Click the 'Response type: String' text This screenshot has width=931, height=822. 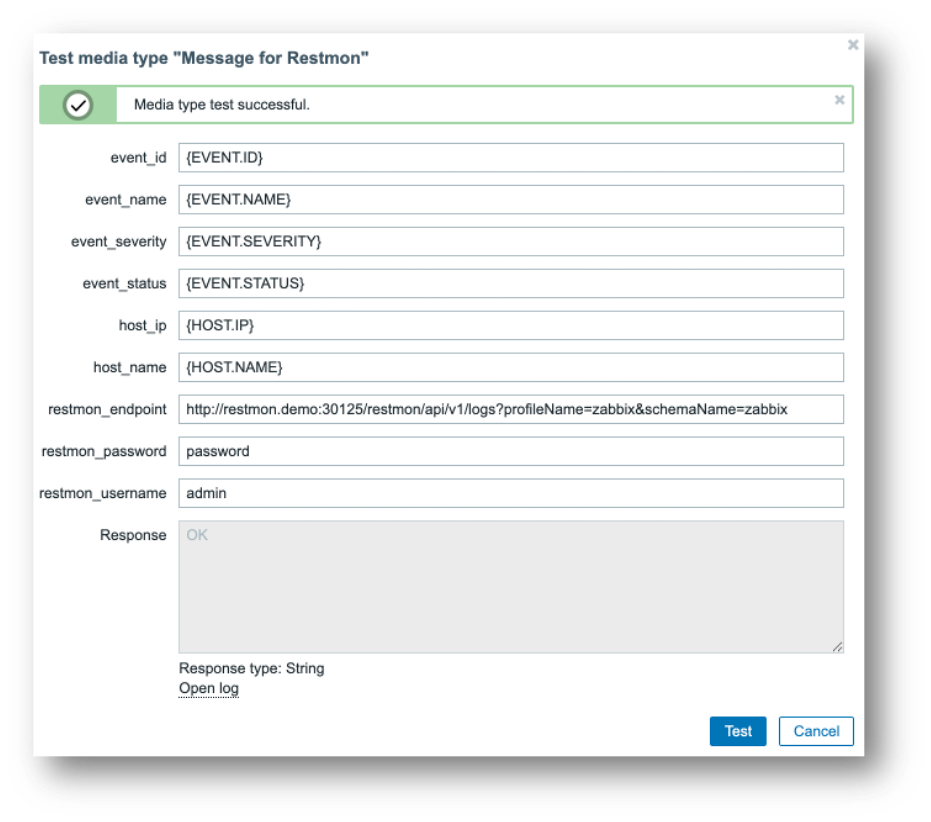(251, 669)
